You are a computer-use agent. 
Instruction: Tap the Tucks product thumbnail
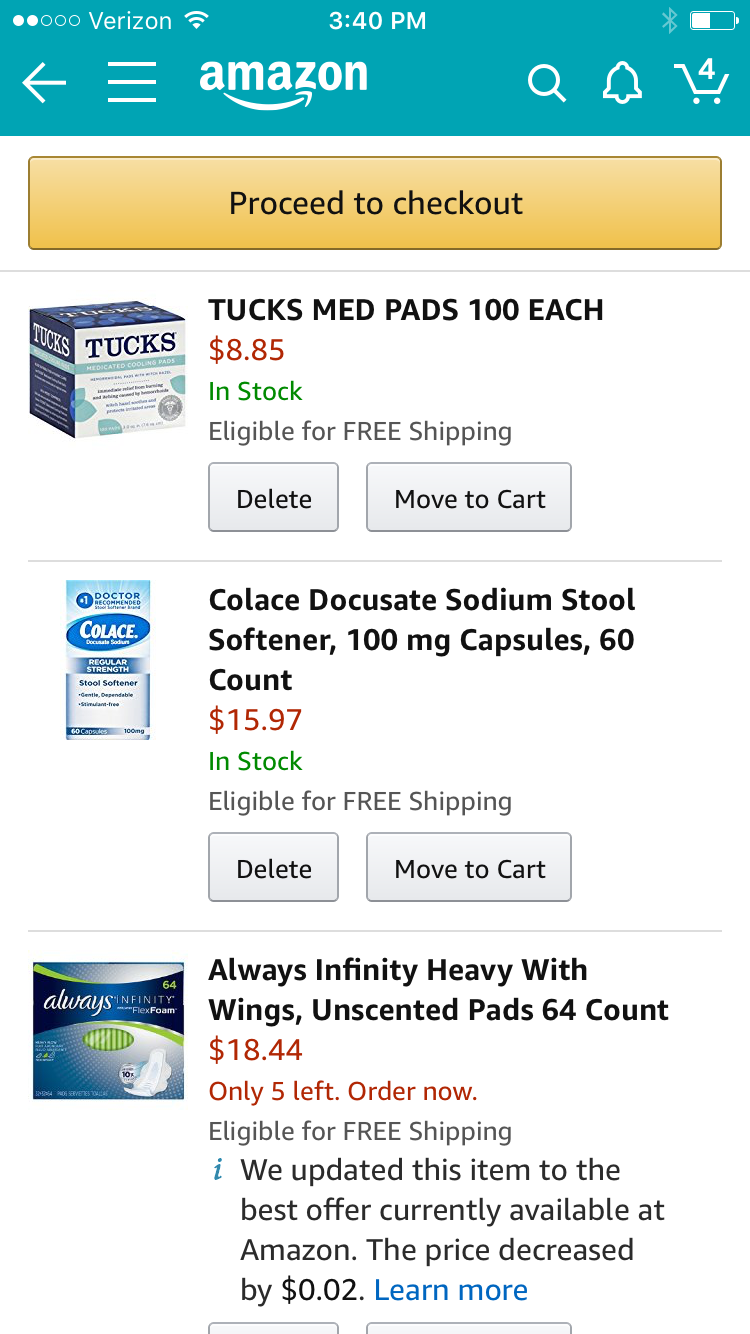point(107,369)
